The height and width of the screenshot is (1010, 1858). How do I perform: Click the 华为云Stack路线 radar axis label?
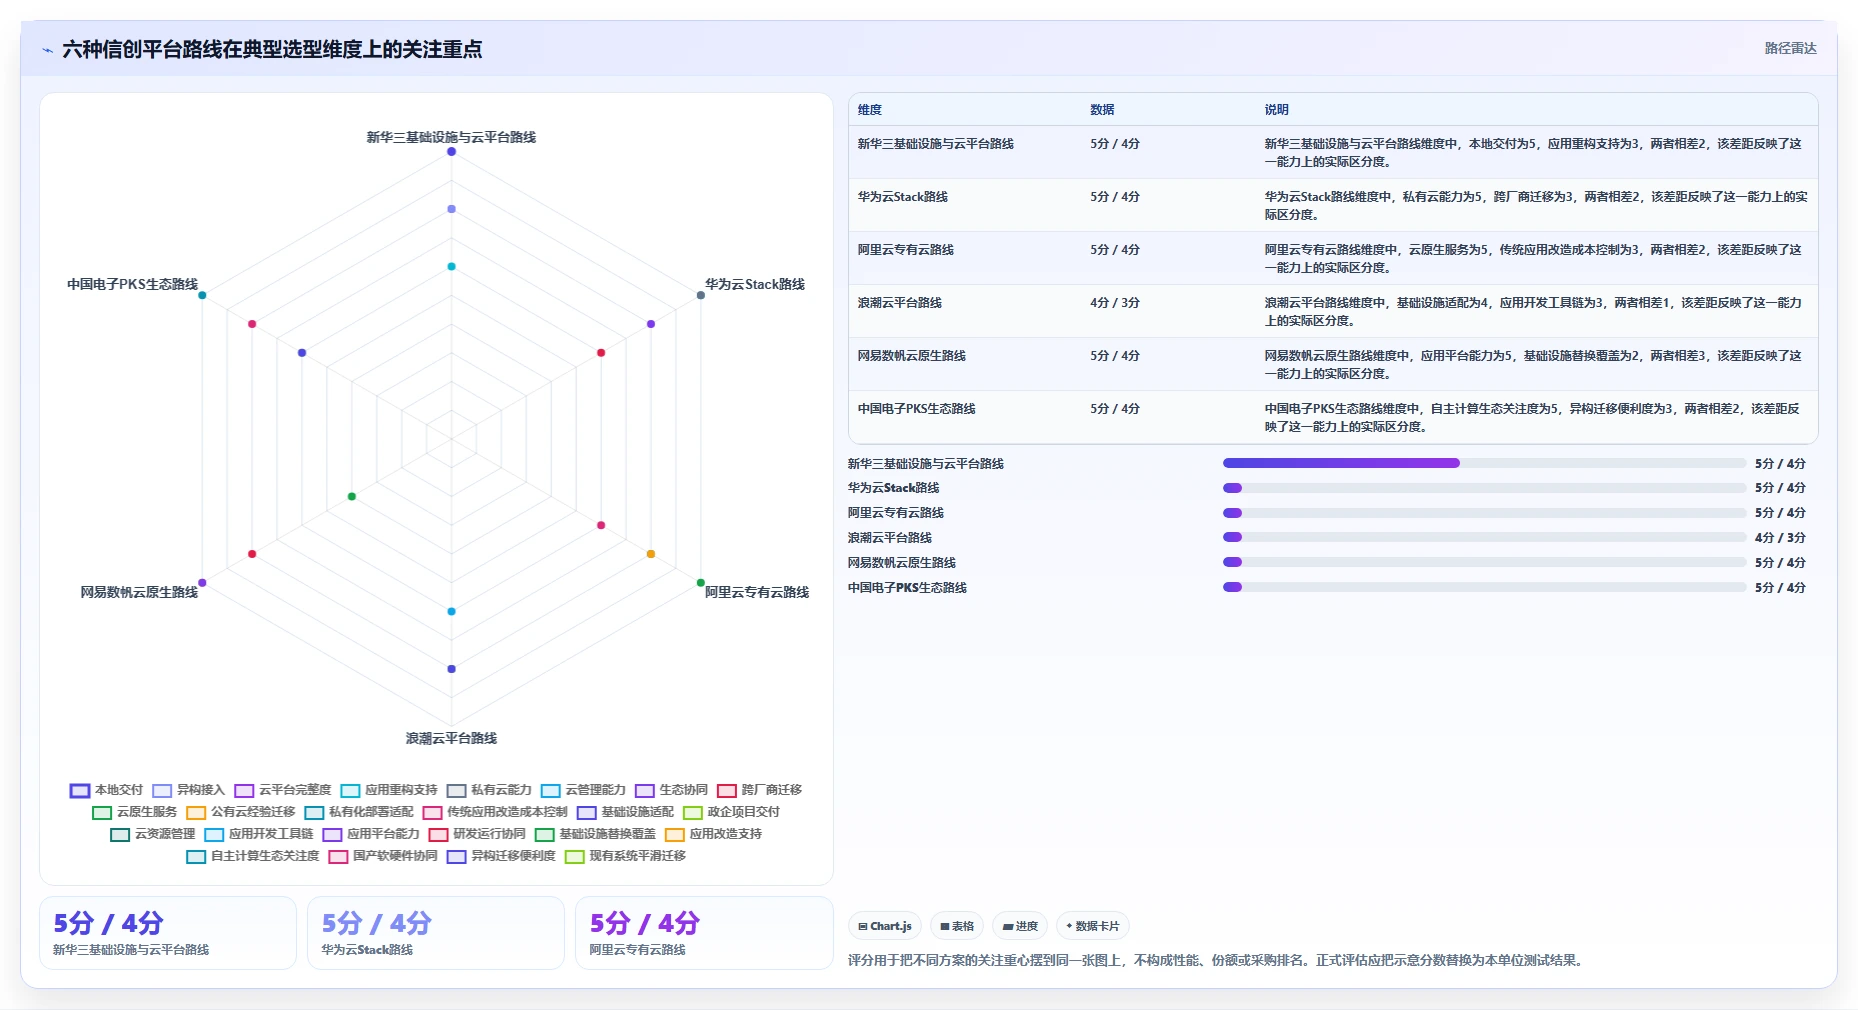[x=755, y=284]
